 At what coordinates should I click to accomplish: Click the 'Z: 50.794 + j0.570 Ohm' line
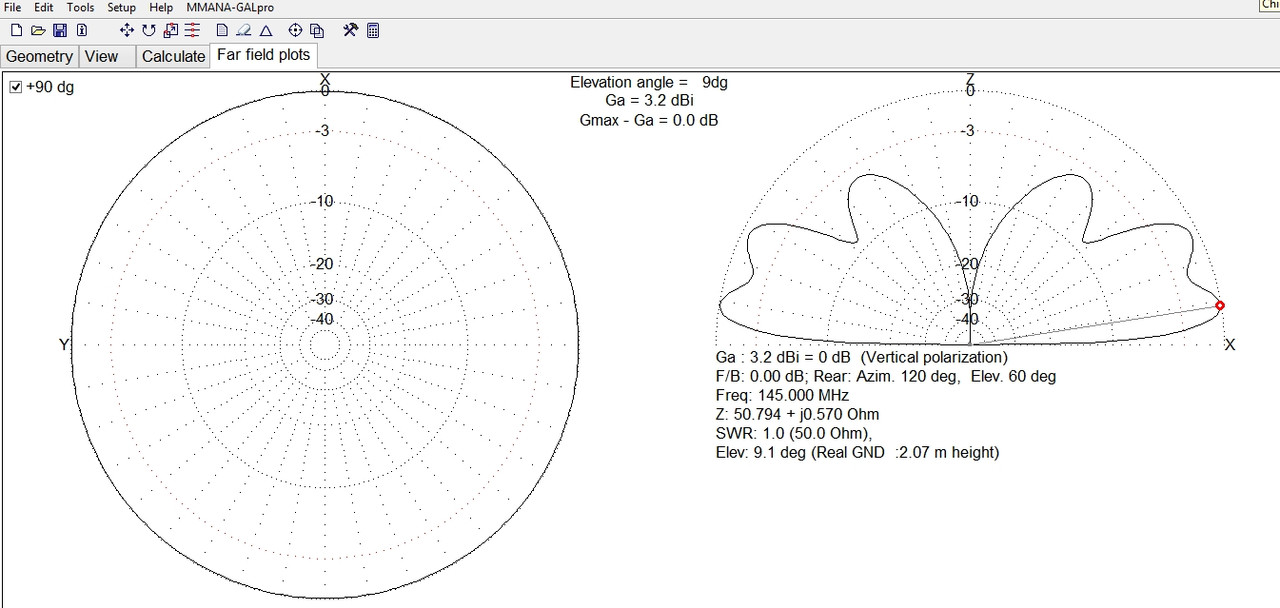pyautogui.click(x=797, y=414)
